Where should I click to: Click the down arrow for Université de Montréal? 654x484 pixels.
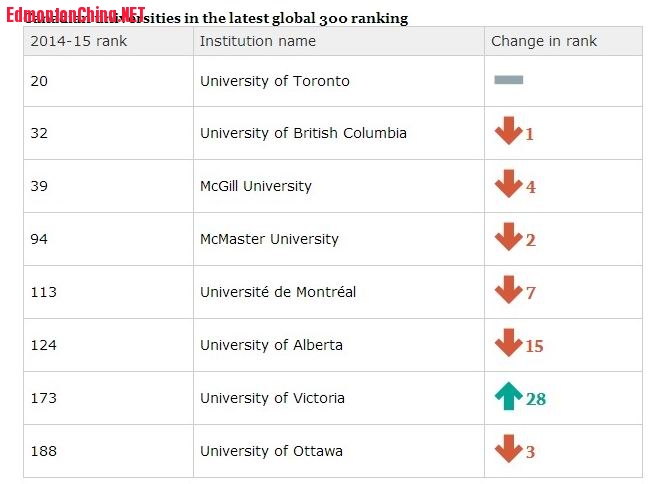pyautogui.click(x=508, y=290)
